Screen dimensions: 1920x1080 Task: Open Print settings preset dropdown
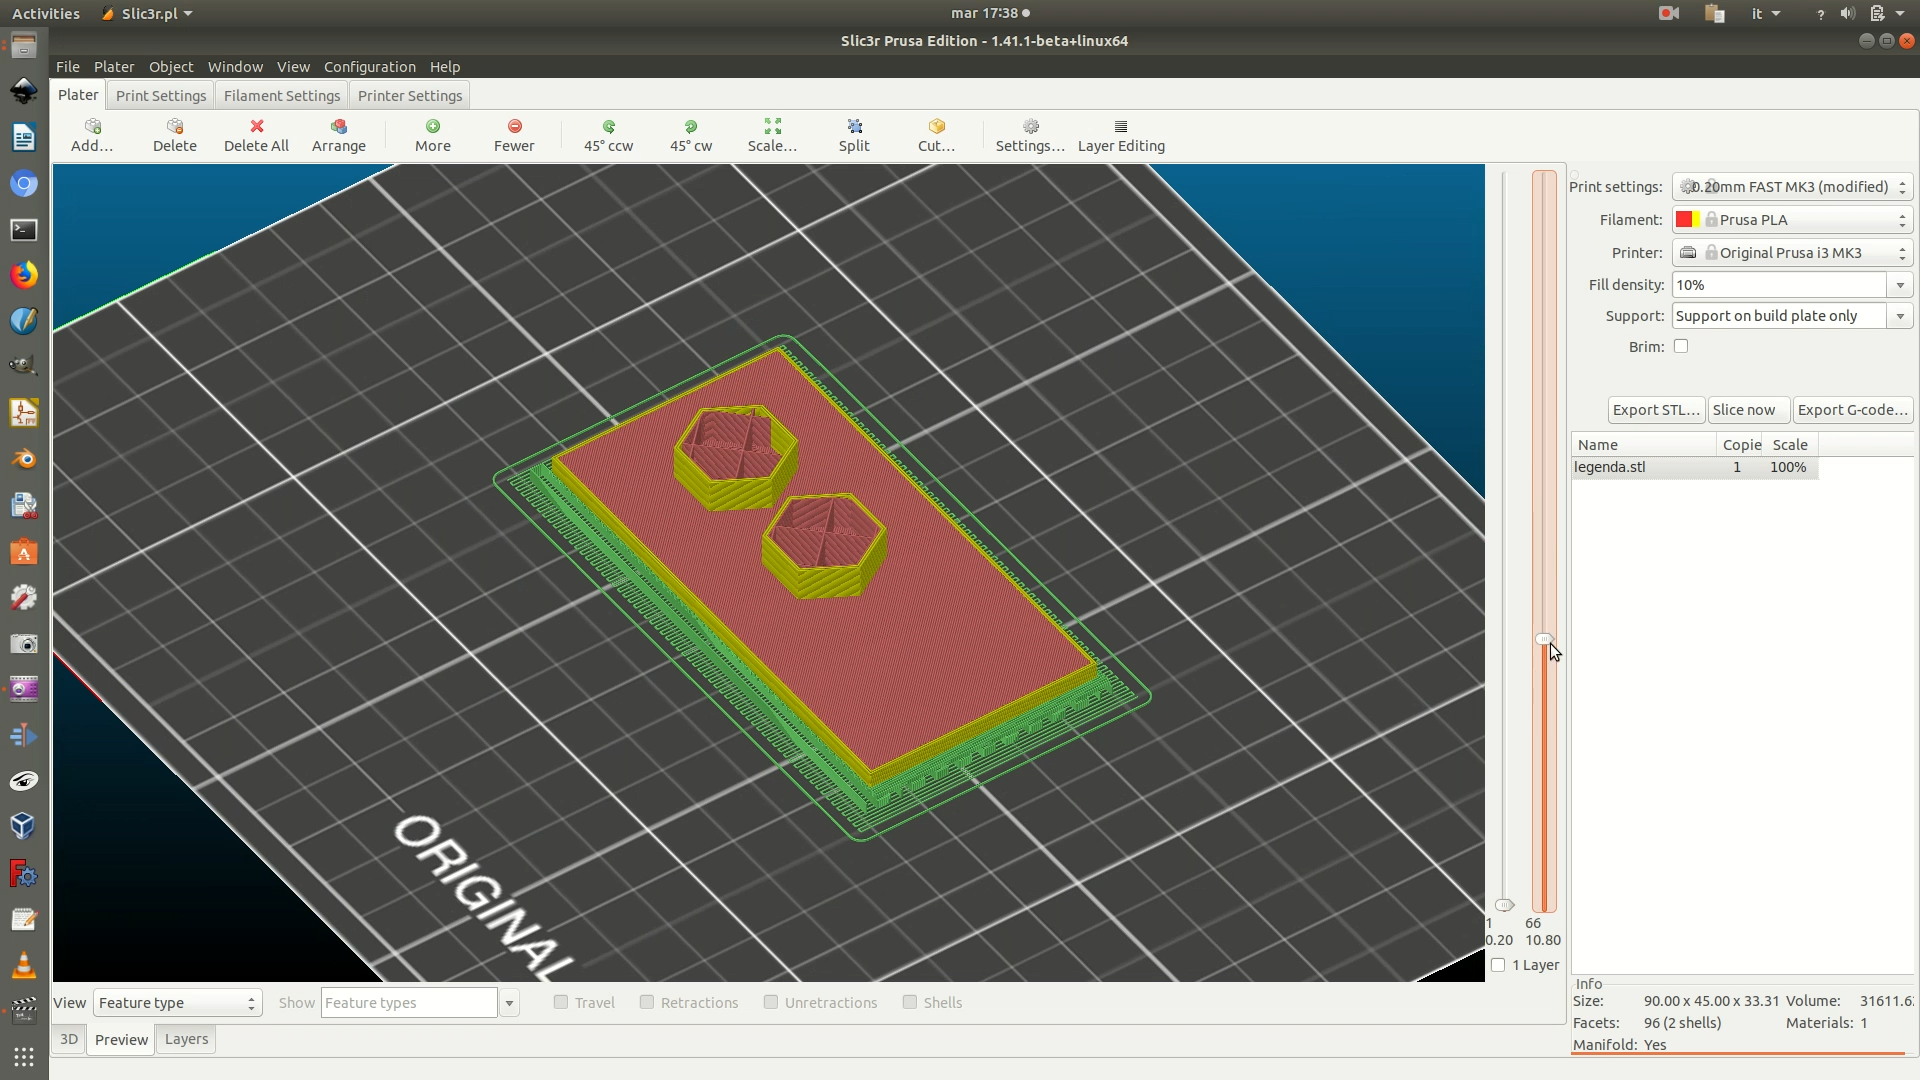1792,187
